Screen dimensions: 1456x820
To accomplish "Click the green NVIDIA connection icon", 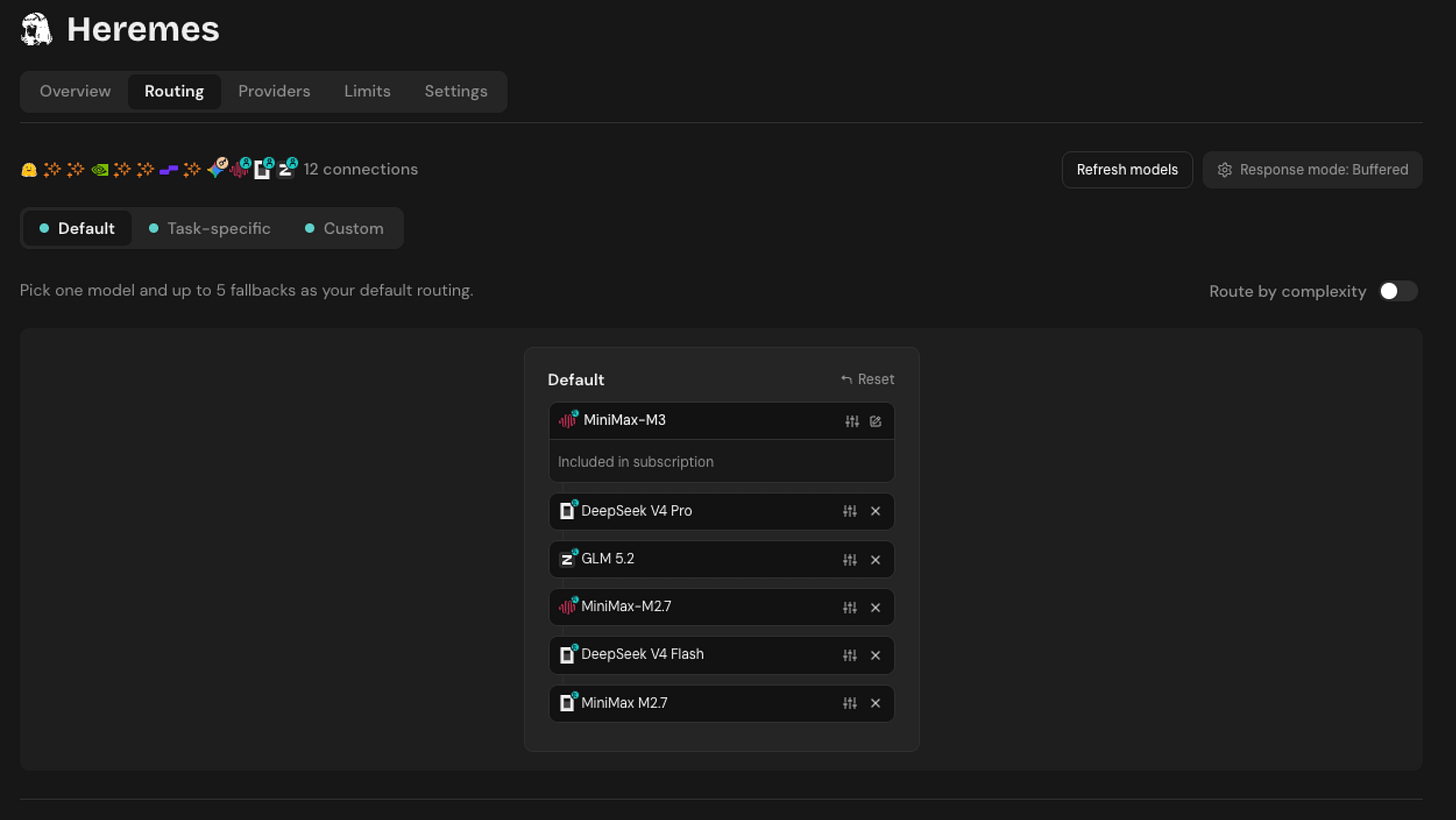I will (x=100, y=170).
